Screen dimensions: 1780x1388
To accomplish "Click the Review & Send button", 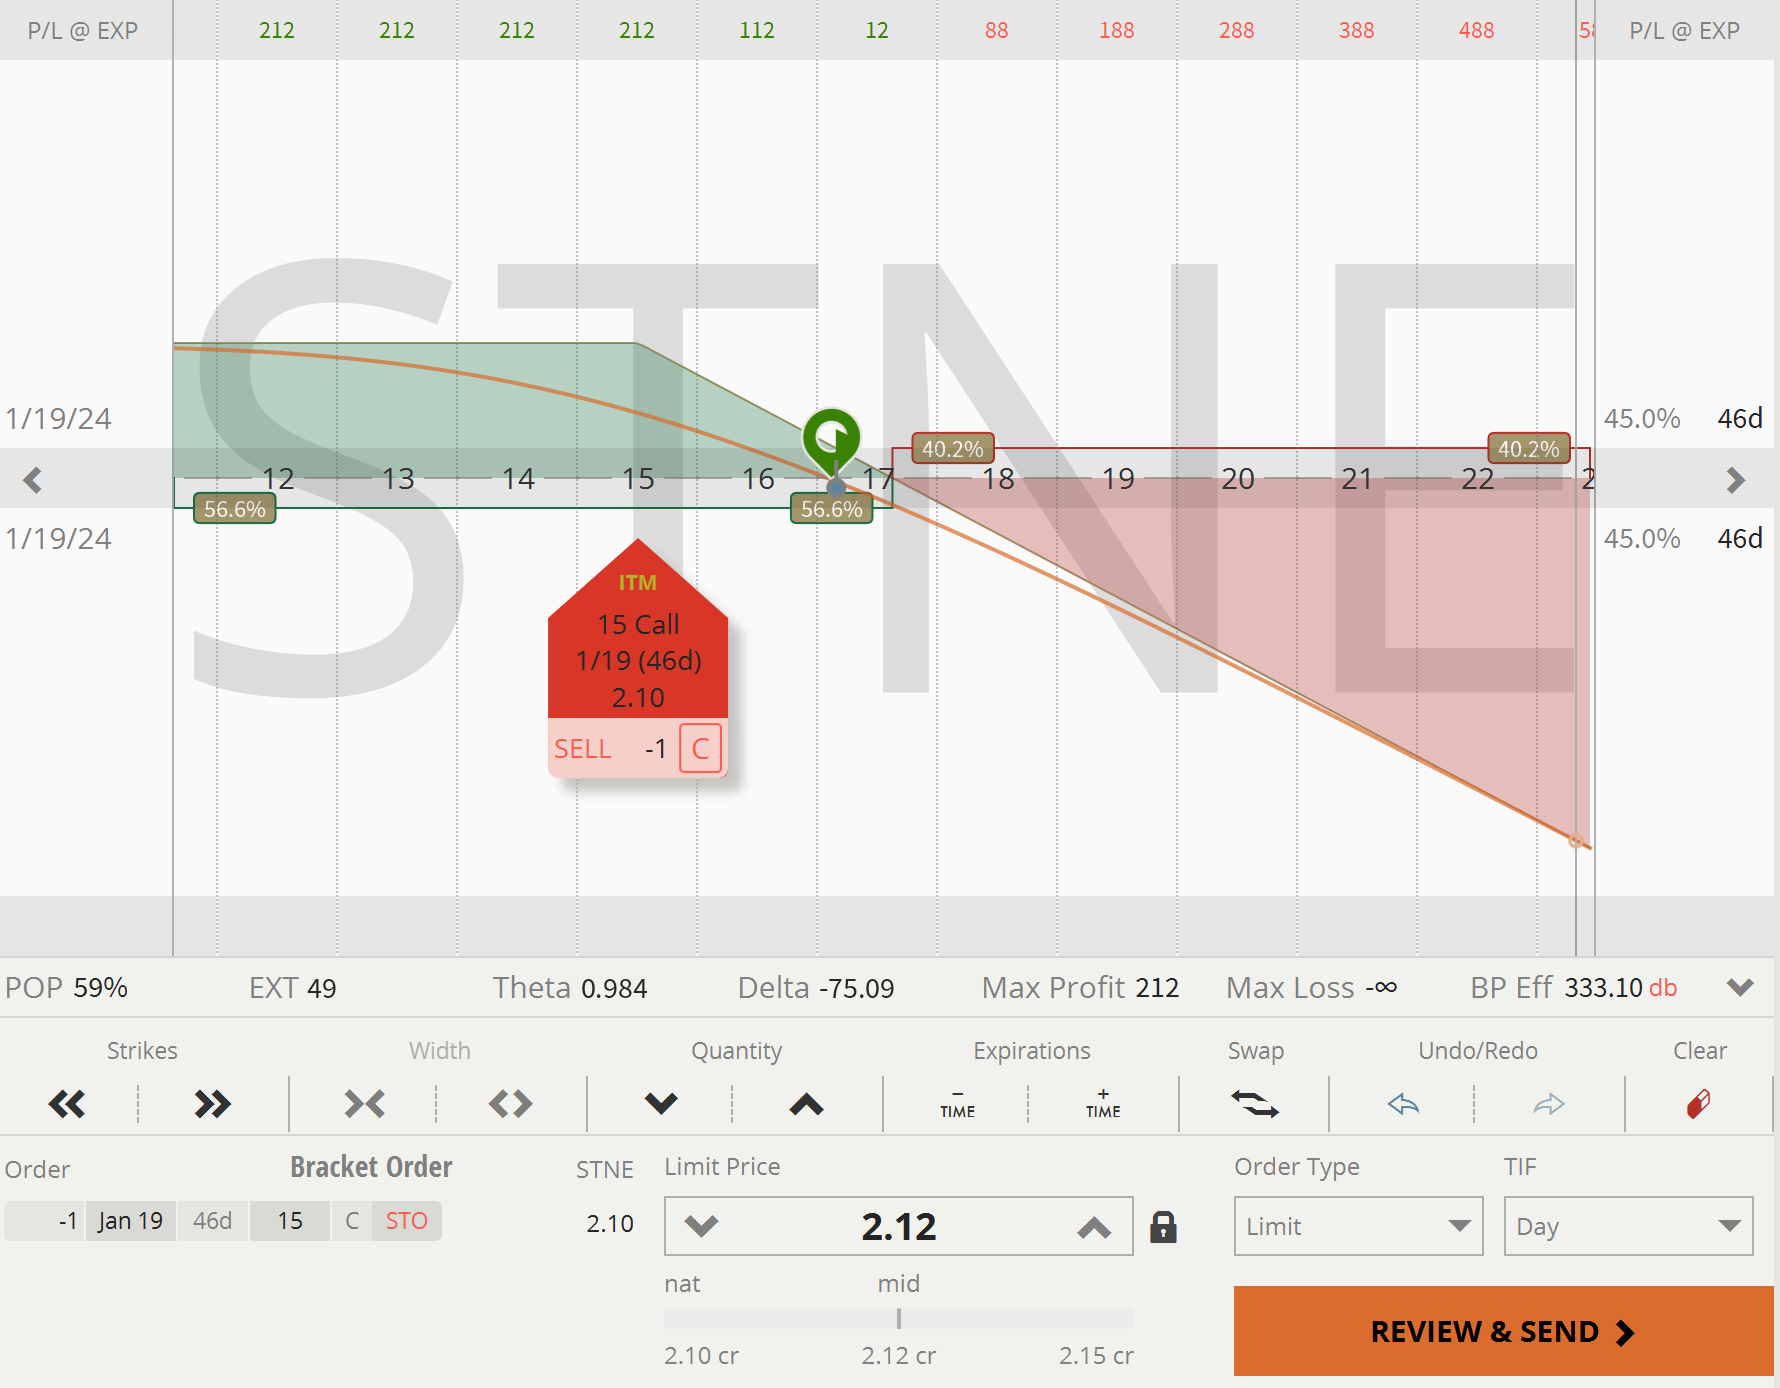I will [1503, 1331].
